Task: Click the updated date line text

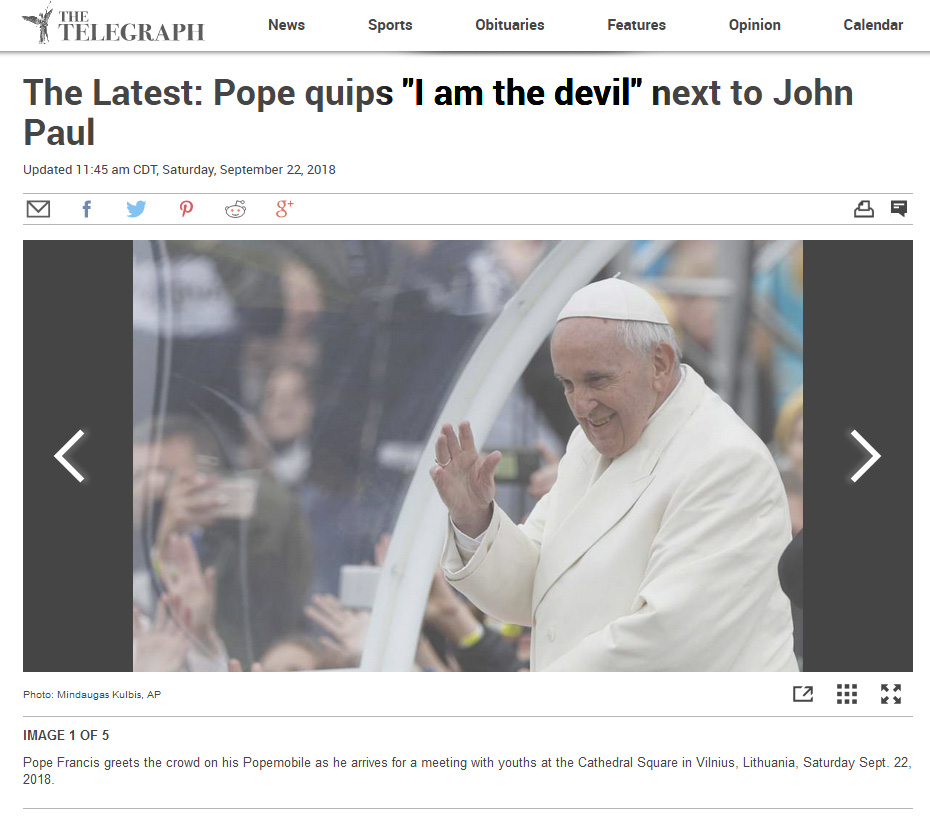Action: point(179,170)
